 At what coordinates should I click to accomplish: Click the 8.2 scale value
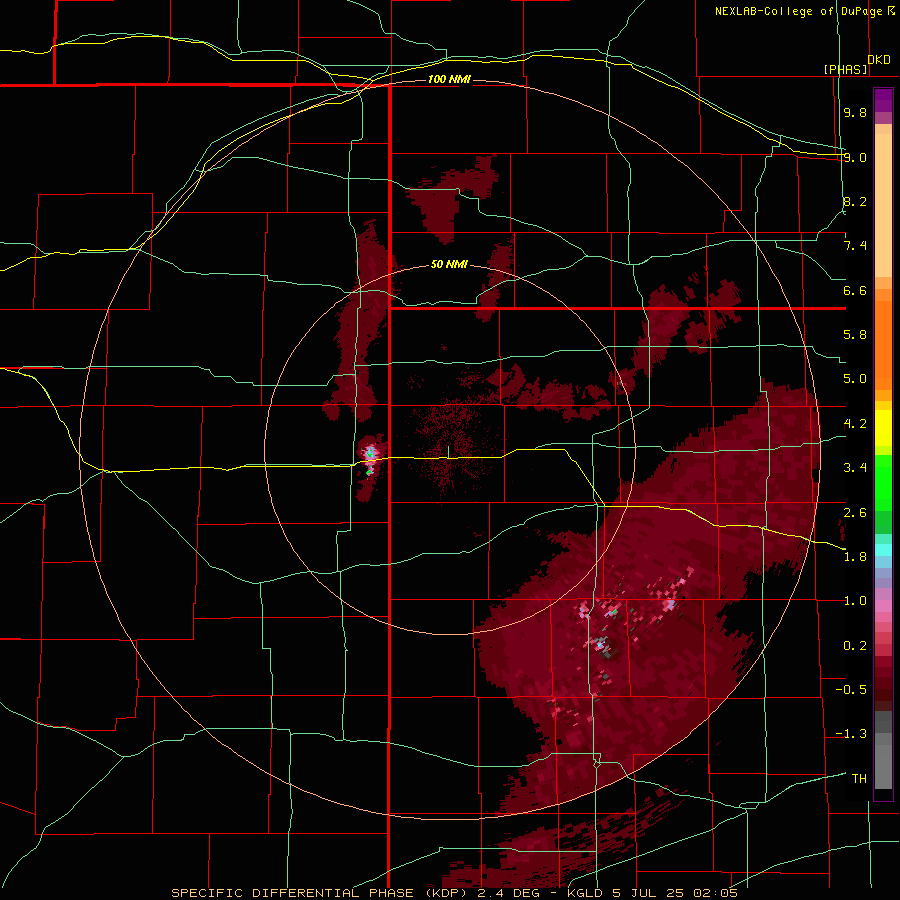pyautogui.click(x=855, y=201)
